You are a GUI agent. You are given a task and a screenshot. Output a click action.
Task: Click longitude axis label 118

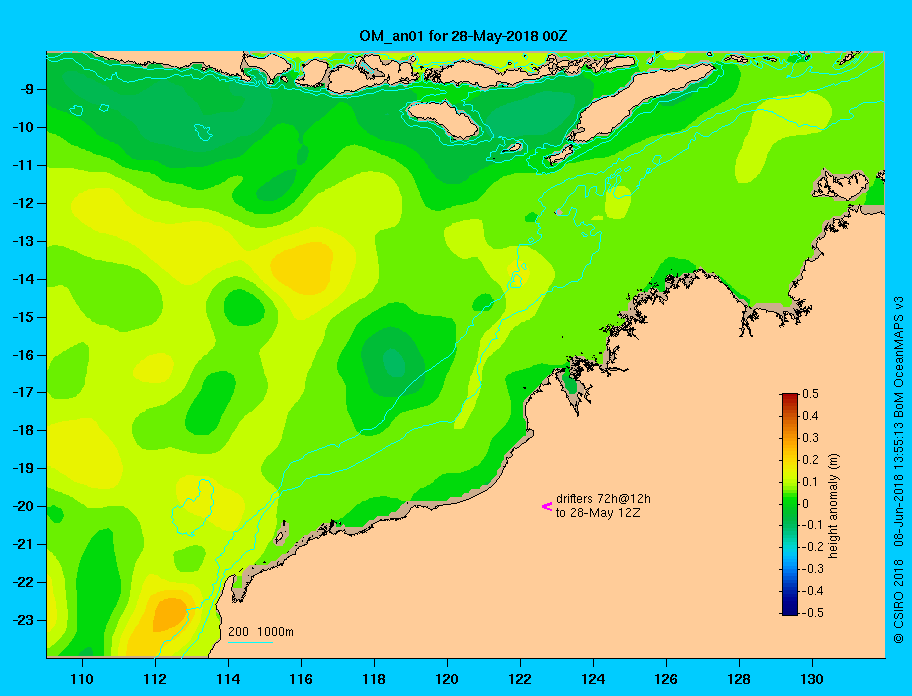click(374, 679)
